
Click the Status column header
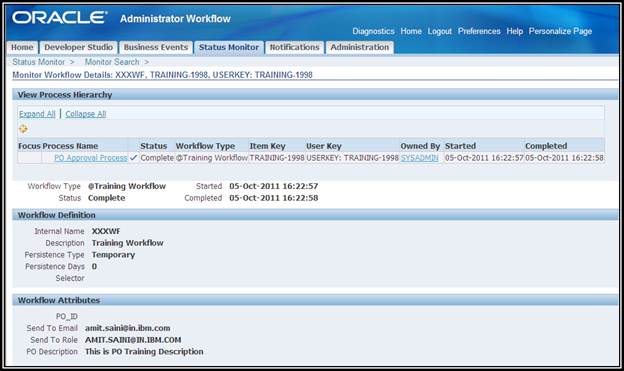pos(153,146)
